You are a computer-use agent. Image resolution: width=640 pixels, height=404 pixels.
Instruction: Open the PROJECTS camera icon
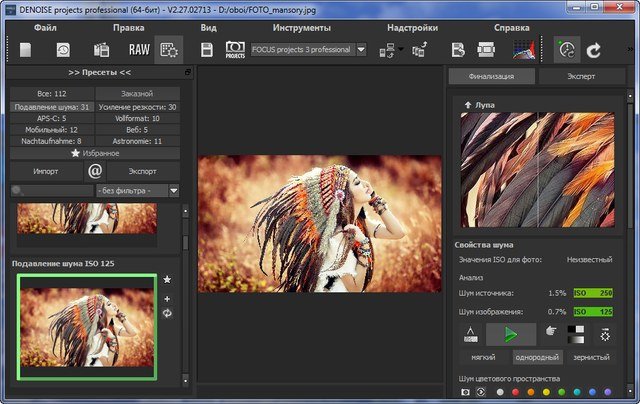point(235,49)
